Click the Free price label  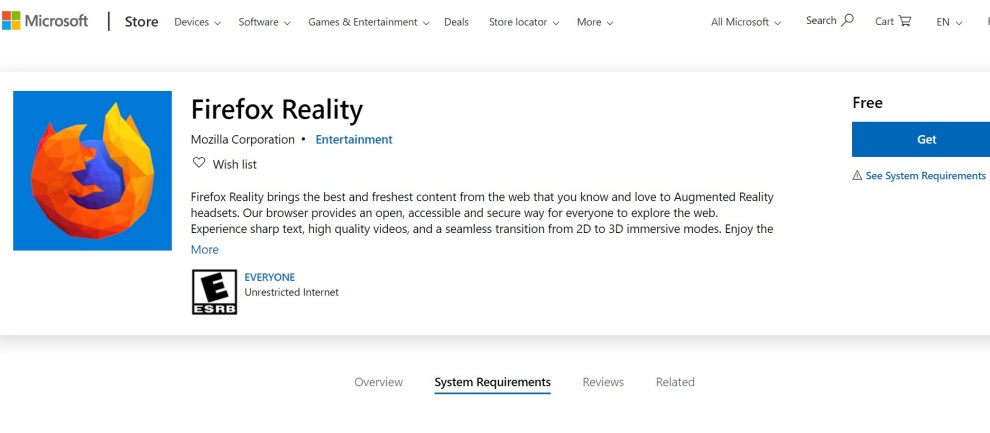click(868, 103)
